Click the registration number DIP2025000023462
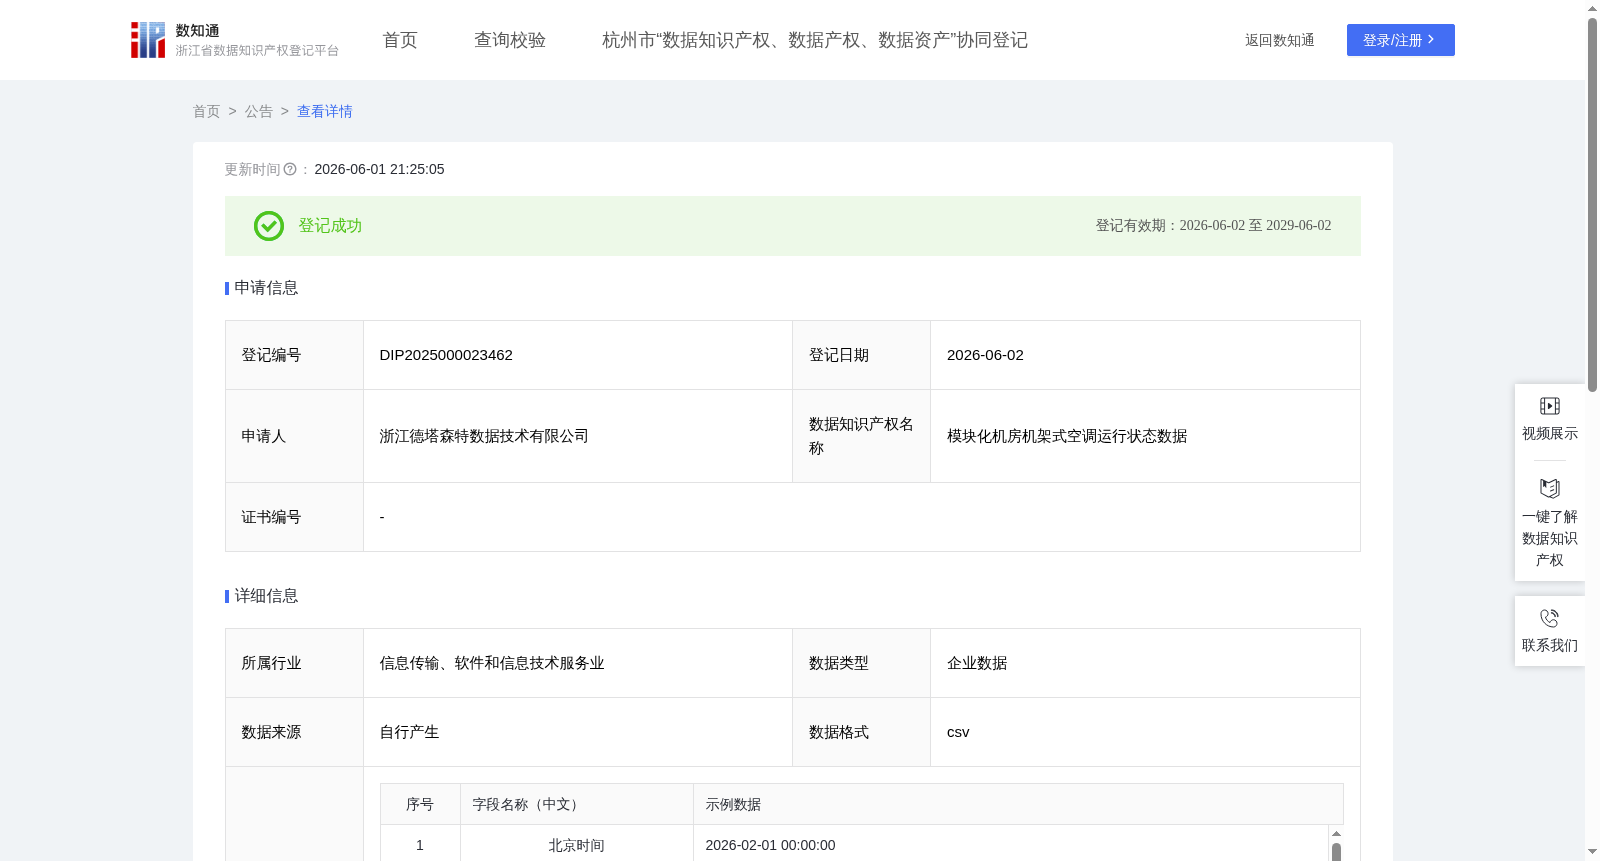Image resolution: width=1600 pixels, height=861 pixels. 446,355
